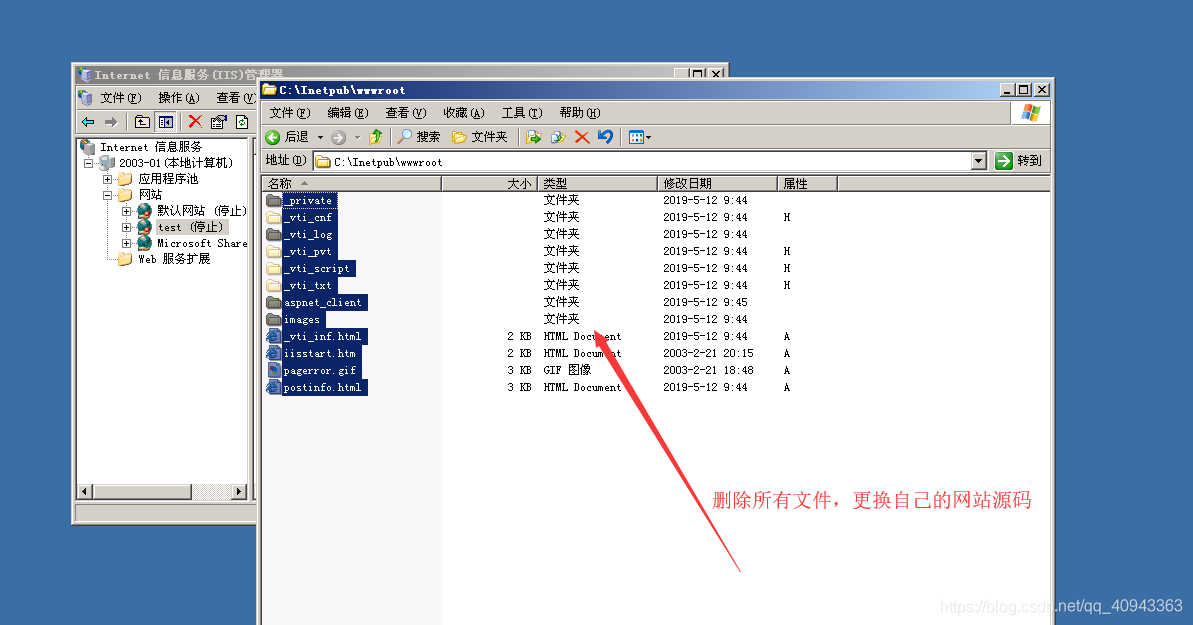Image resolution: width=1193 pixels, height=625 pixels.
Task: Toggle the console tree pane icon in IIS Manager
Action: 166,122
